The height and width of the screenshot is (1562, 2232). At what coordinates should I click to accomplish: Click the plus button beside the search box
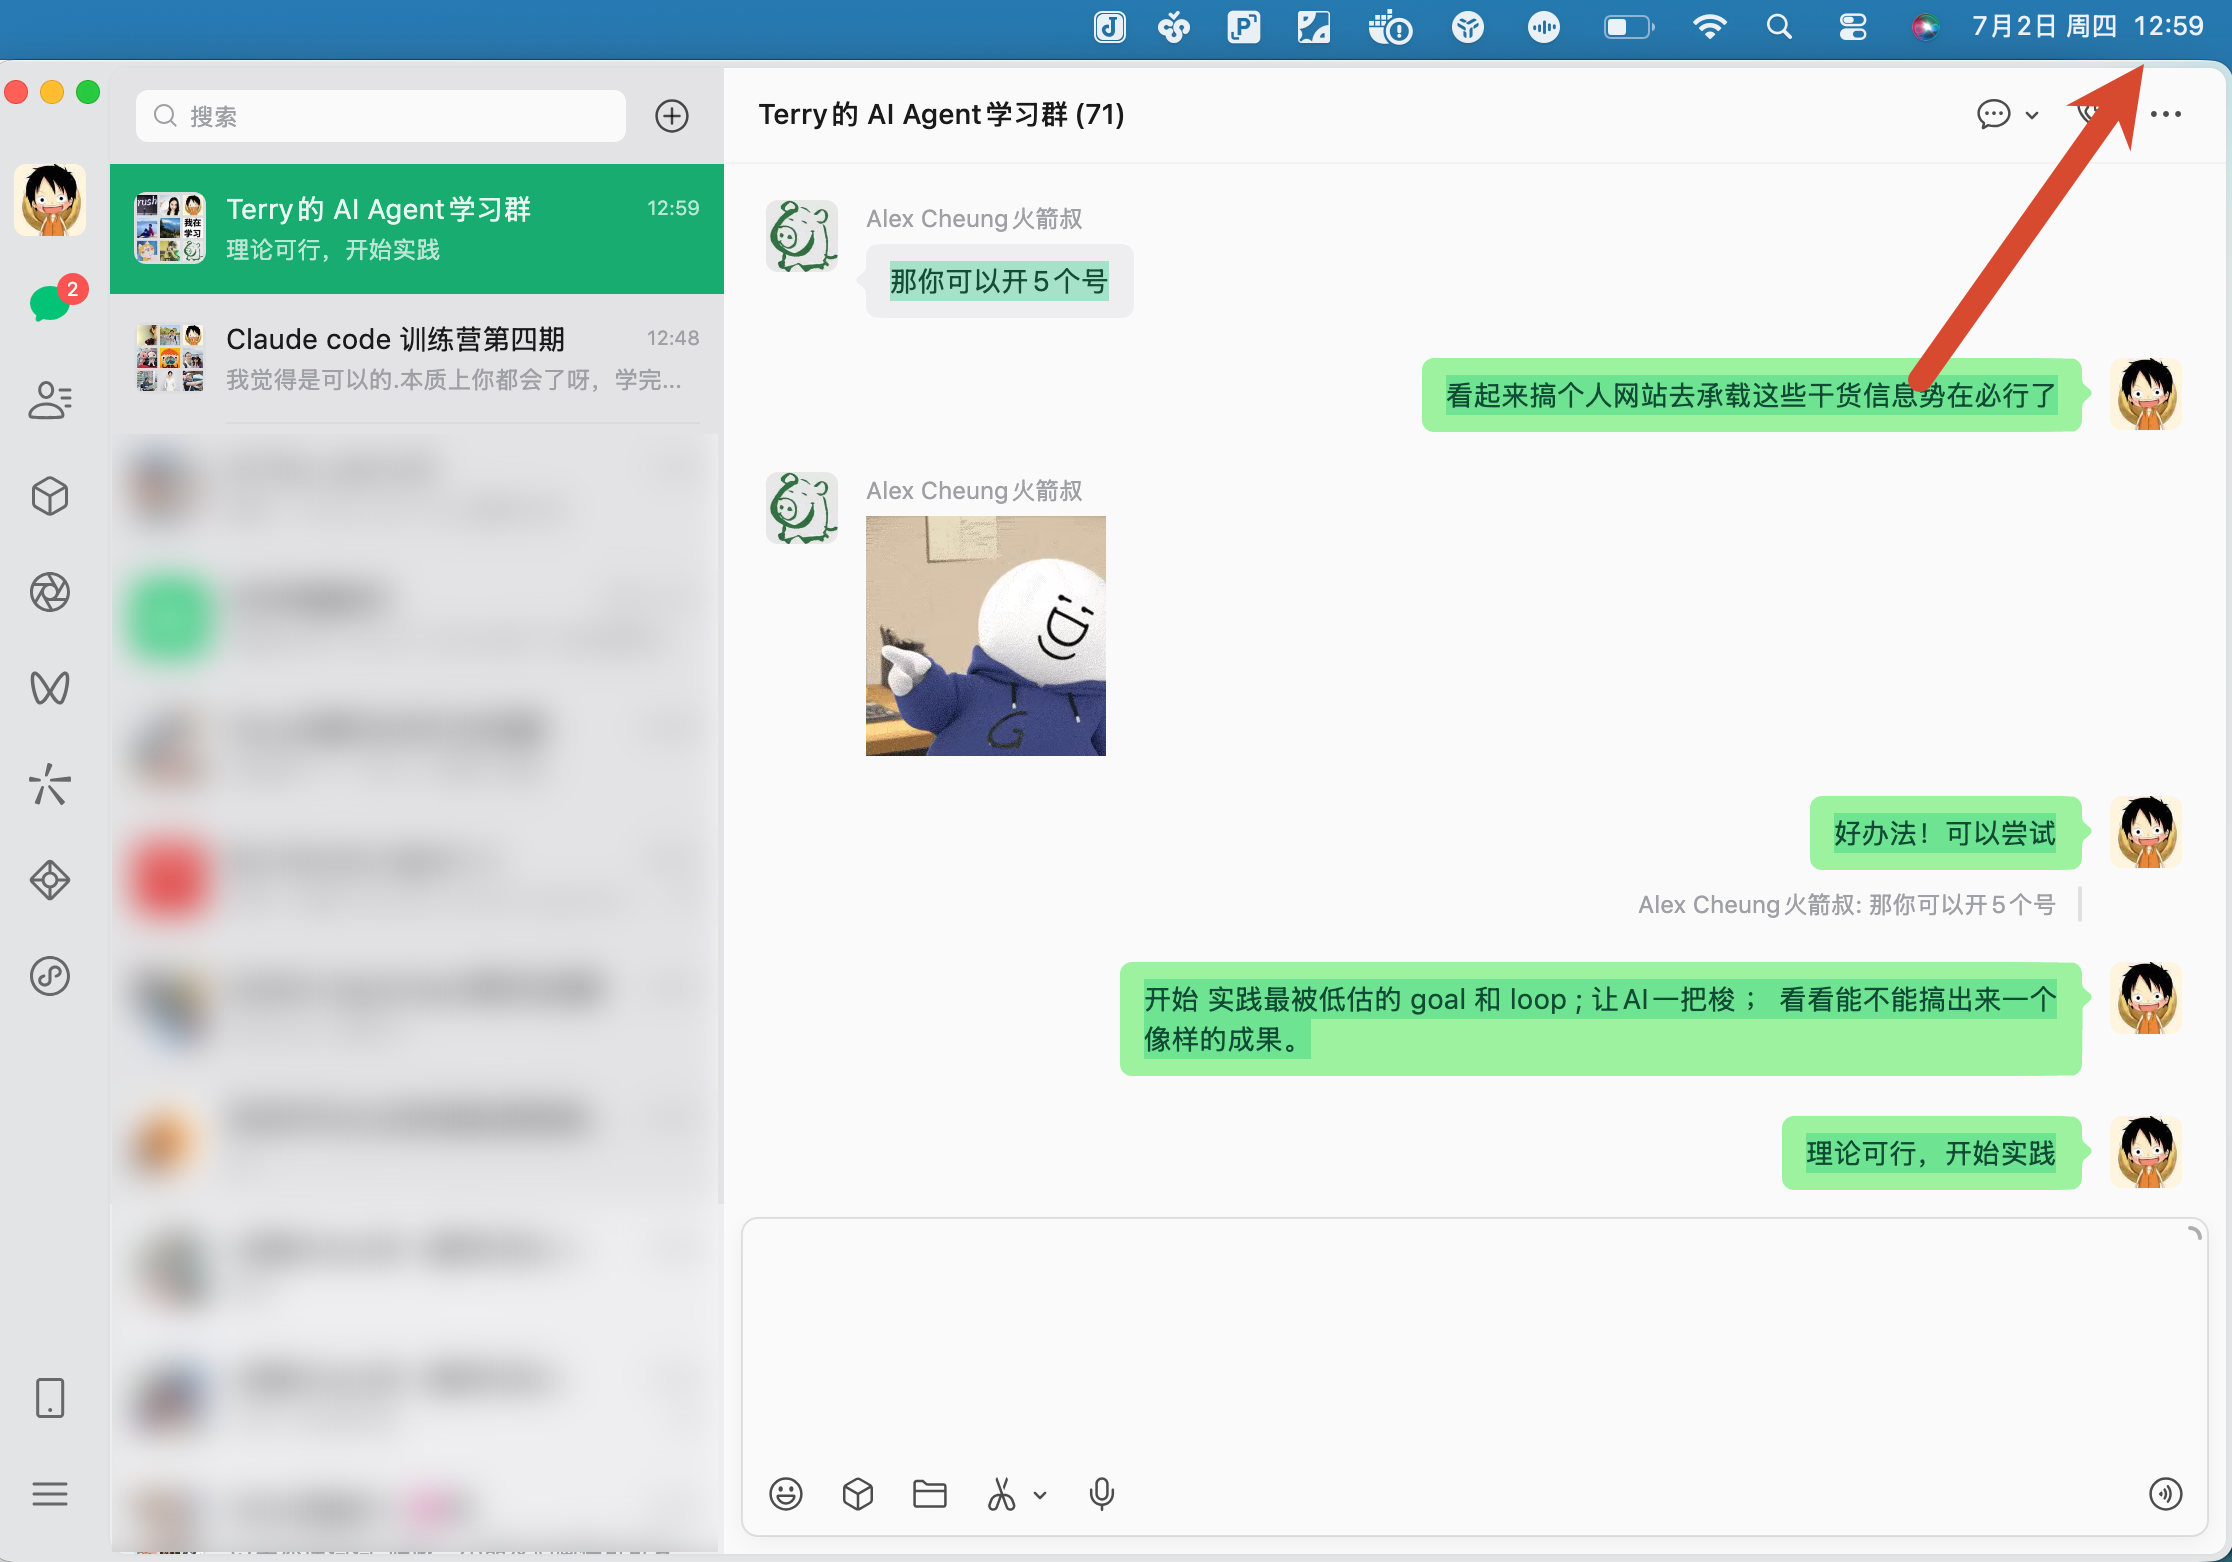coord(672,116)
